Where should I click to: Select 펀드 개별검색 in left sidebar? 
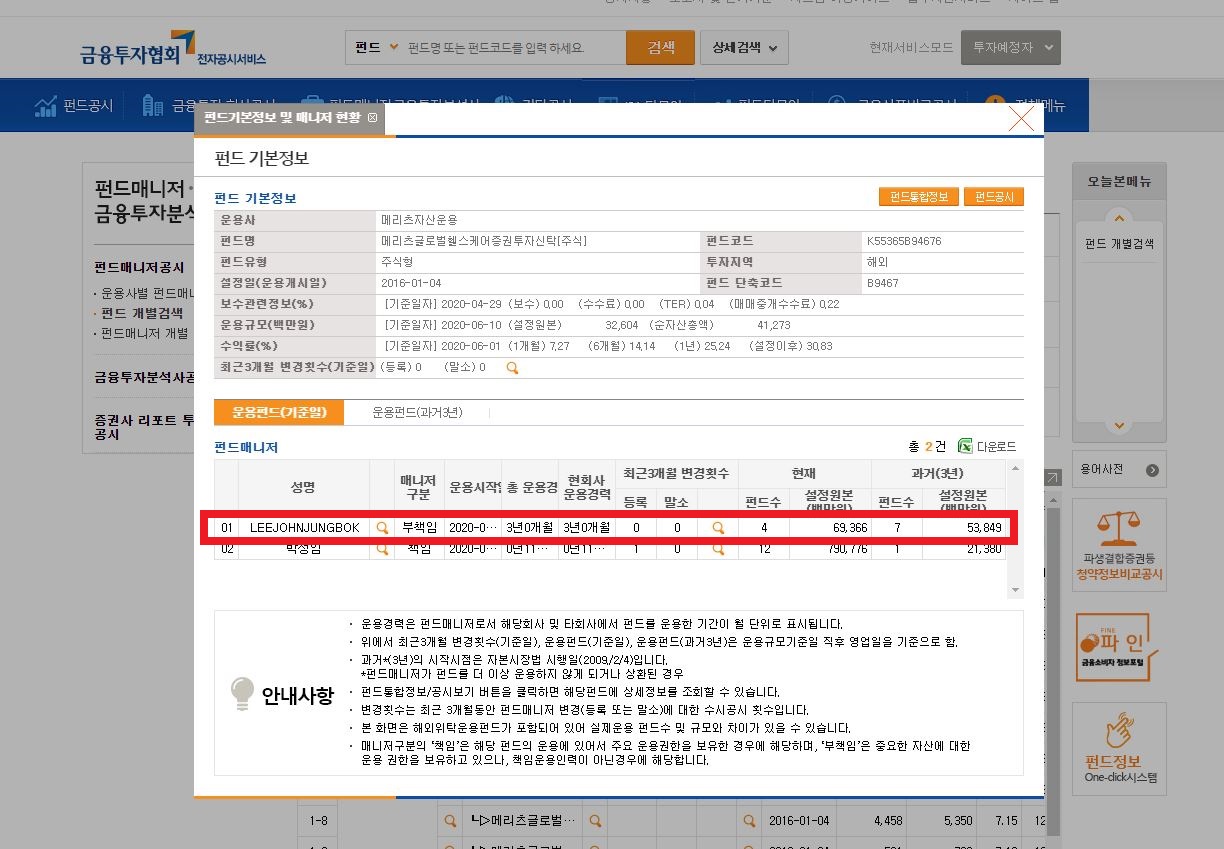(x=141, y=313)
